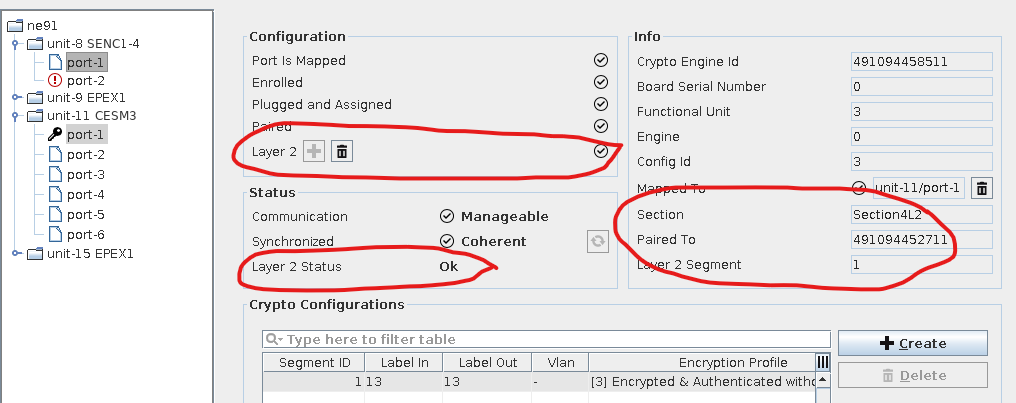Select port-6 in the tree
The height and width of the screenshot is (403, 1016).
(85, 234)
